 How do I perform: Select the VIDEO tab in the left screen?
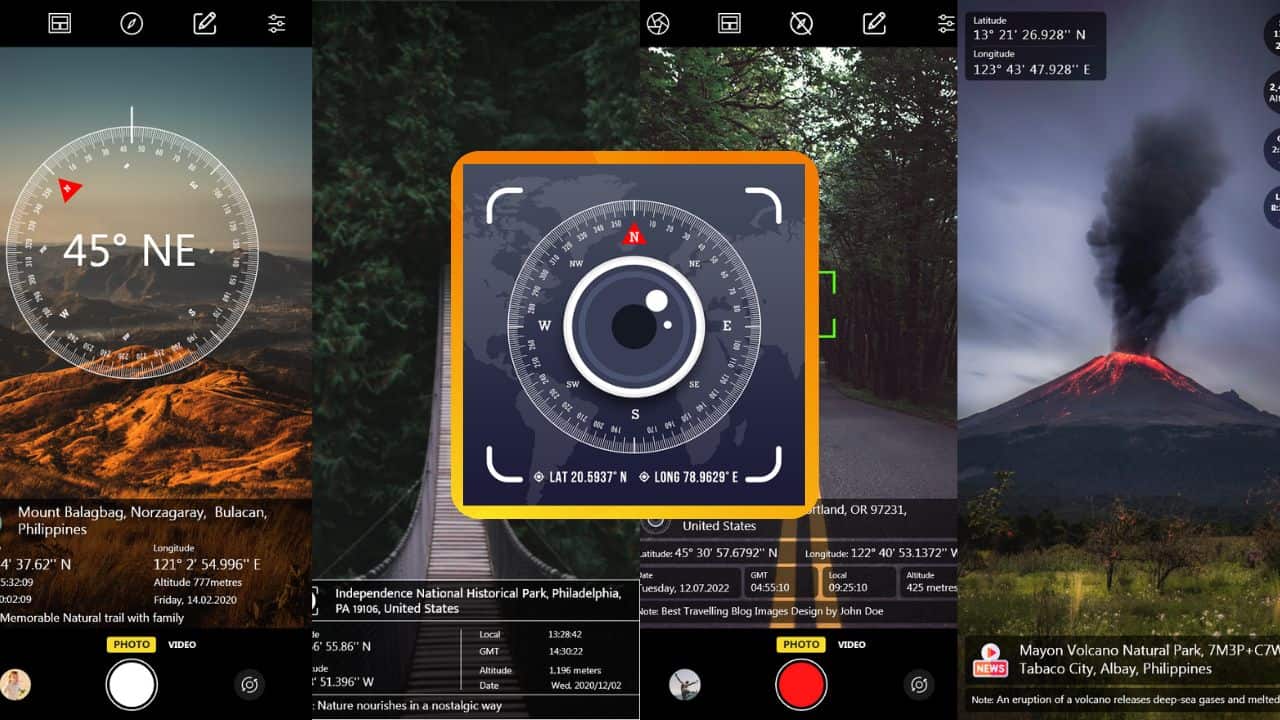(182, 645)
